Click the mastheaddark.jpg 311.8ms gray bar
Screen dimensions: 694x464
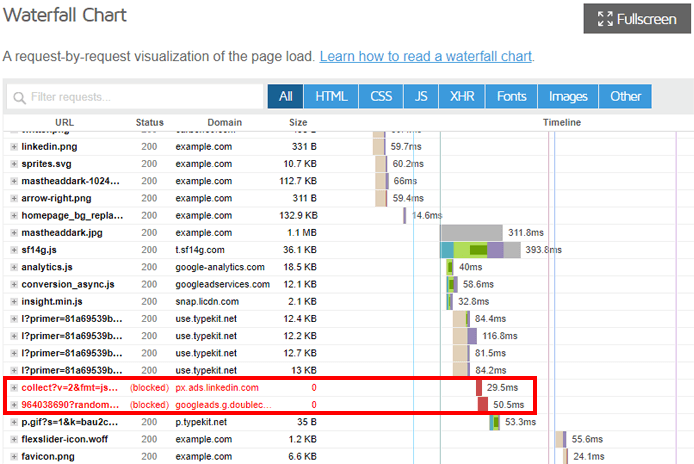471,233
